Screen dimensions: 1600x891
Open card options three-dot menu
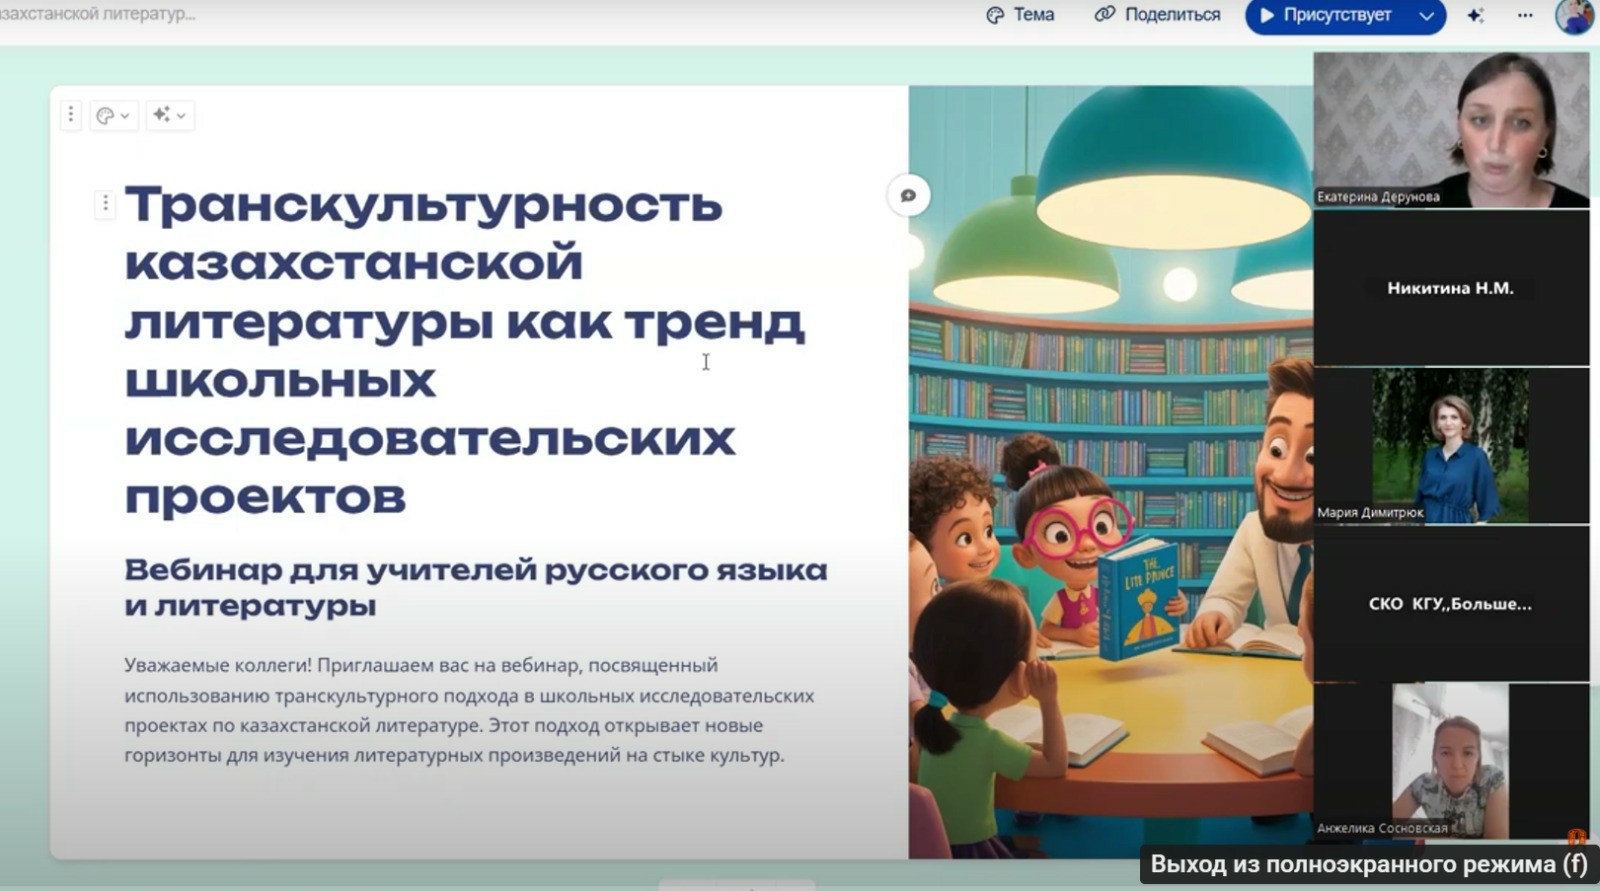(x=70, y=115)
